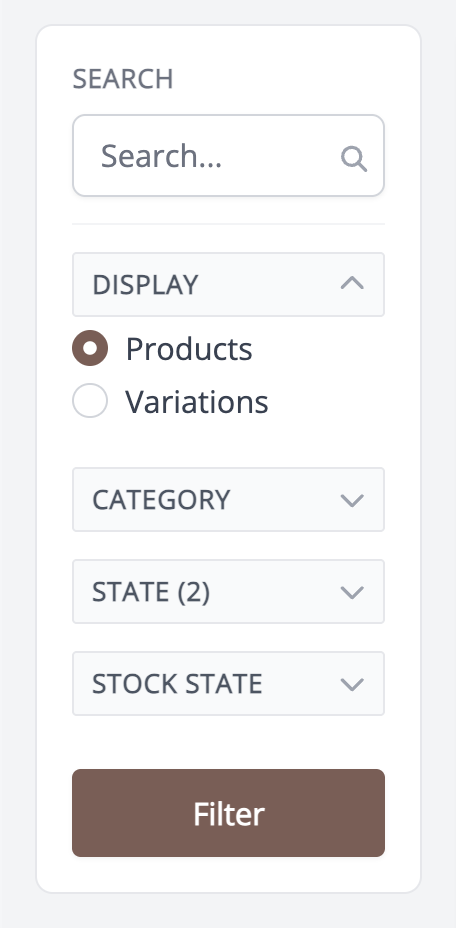Apply filters via the Filter button label
The image size is (456, 928).
229,814
